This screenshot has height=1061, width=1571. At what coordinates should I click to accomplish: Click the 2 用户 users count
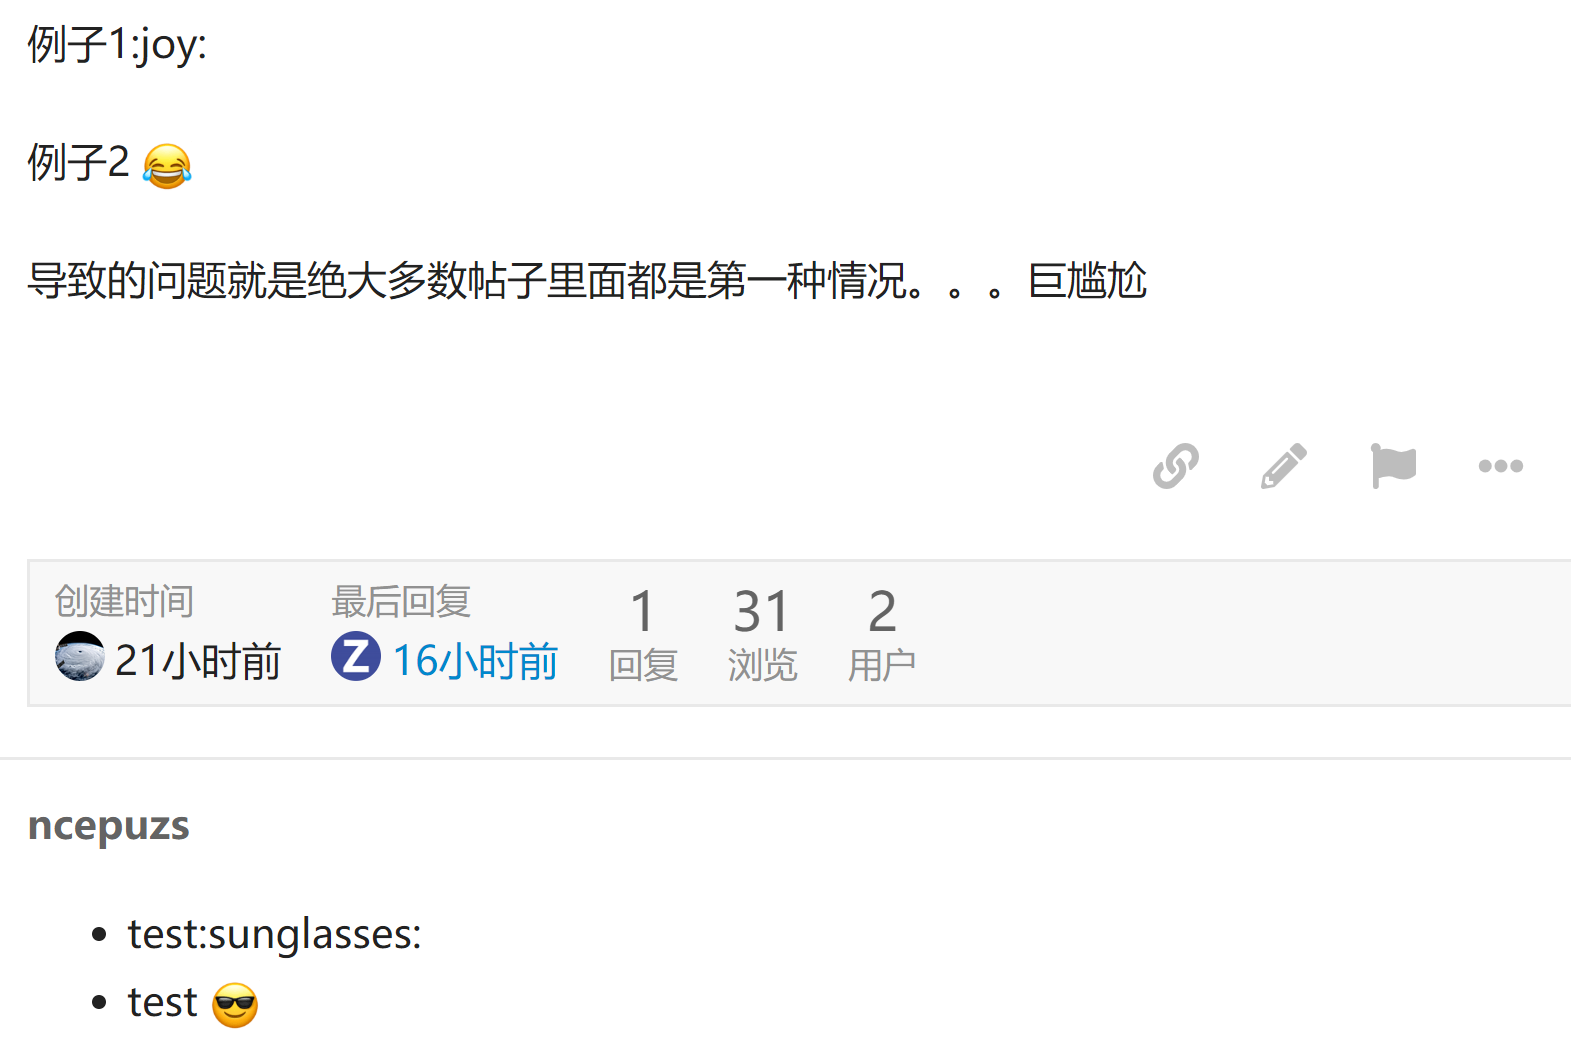(x=882, y=635)
